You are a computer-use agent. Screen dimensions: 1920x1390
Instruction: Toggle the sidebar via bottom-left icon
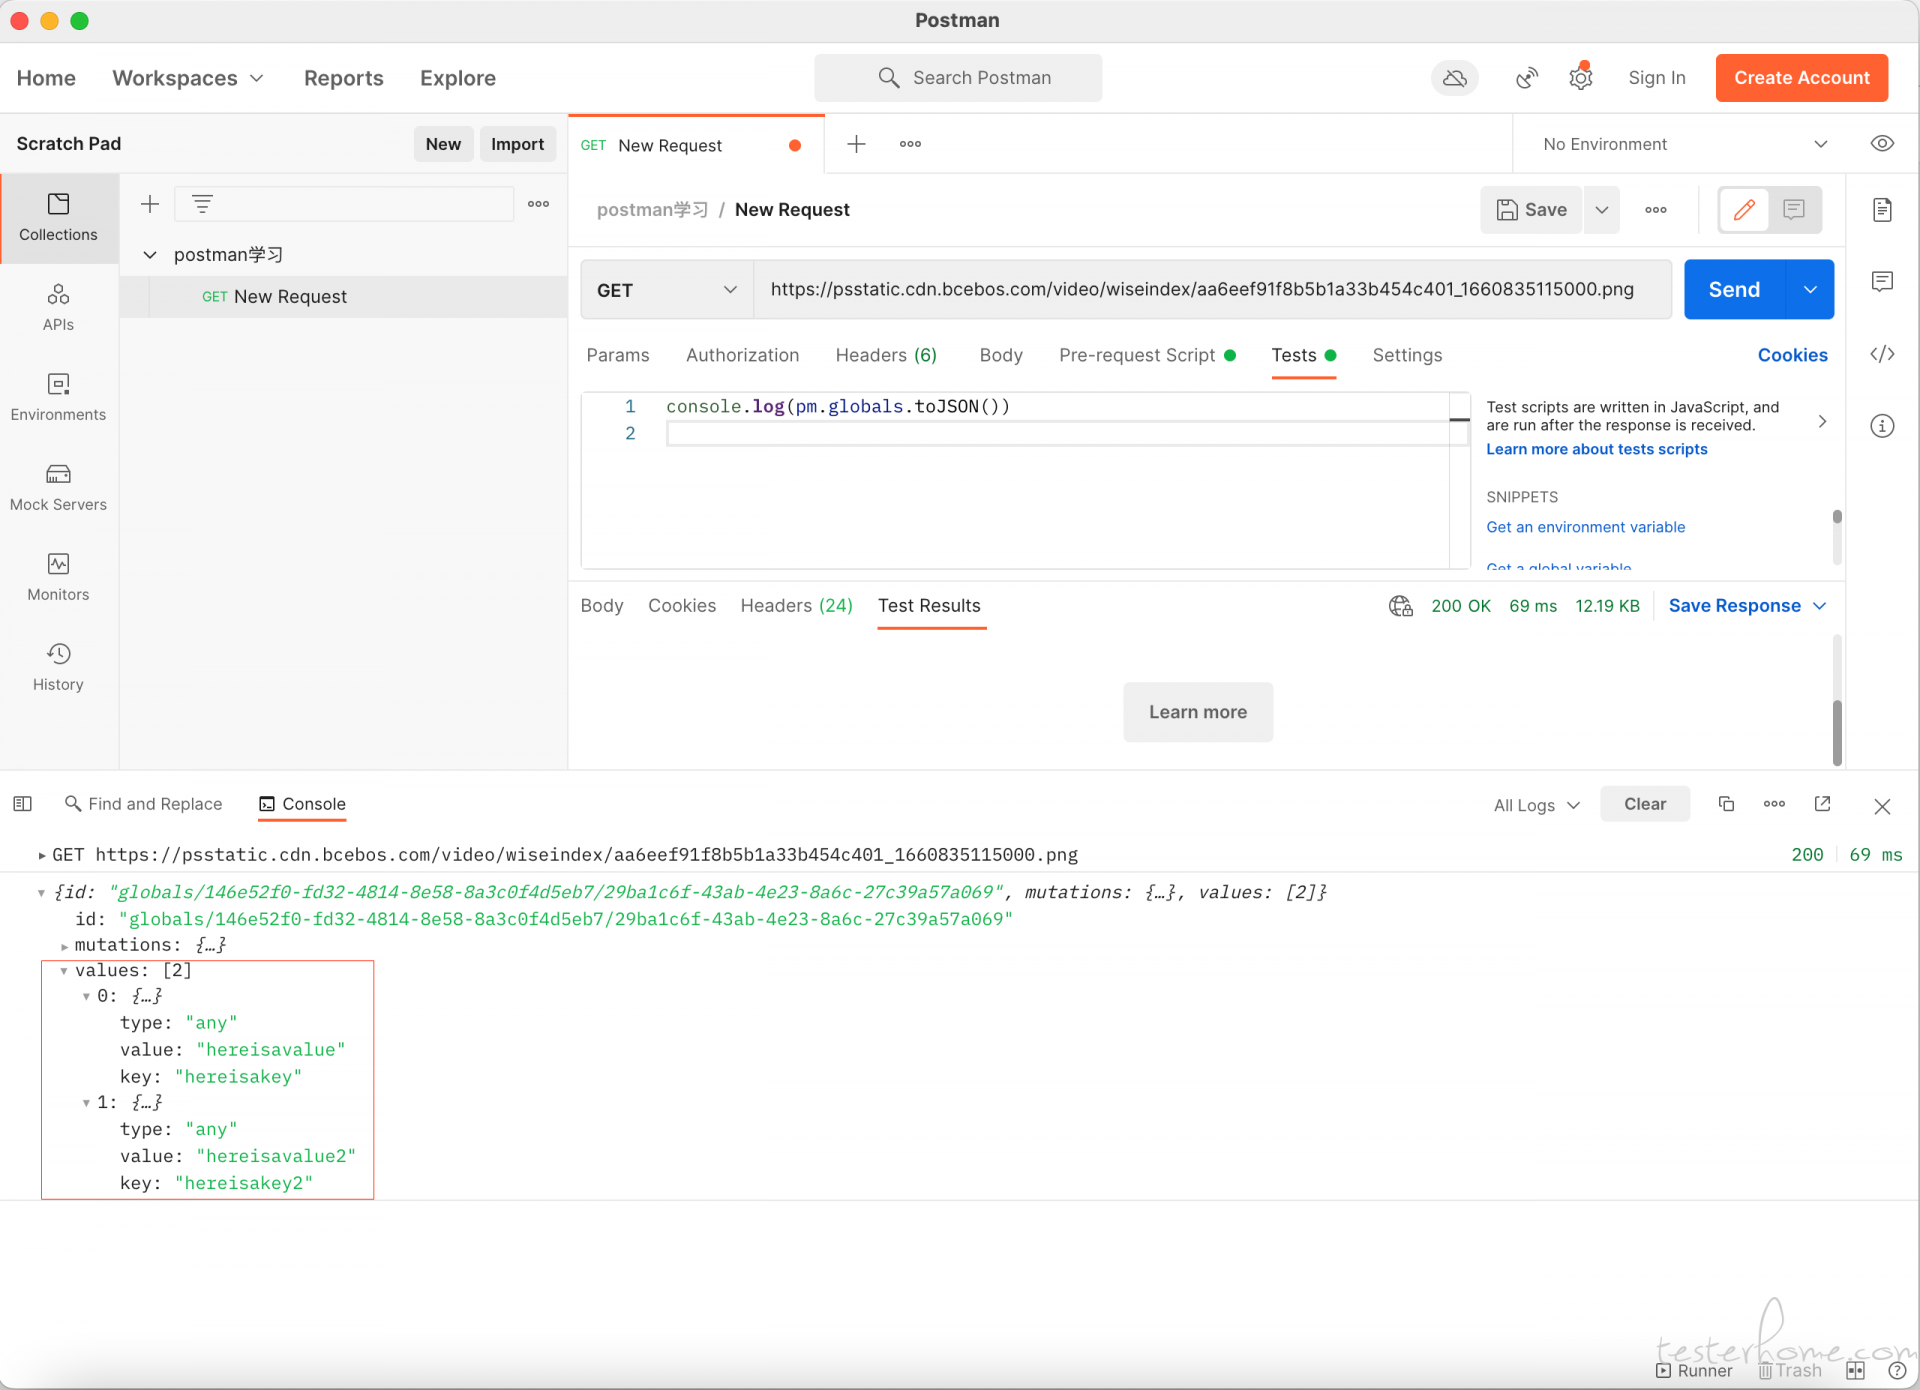22,804
